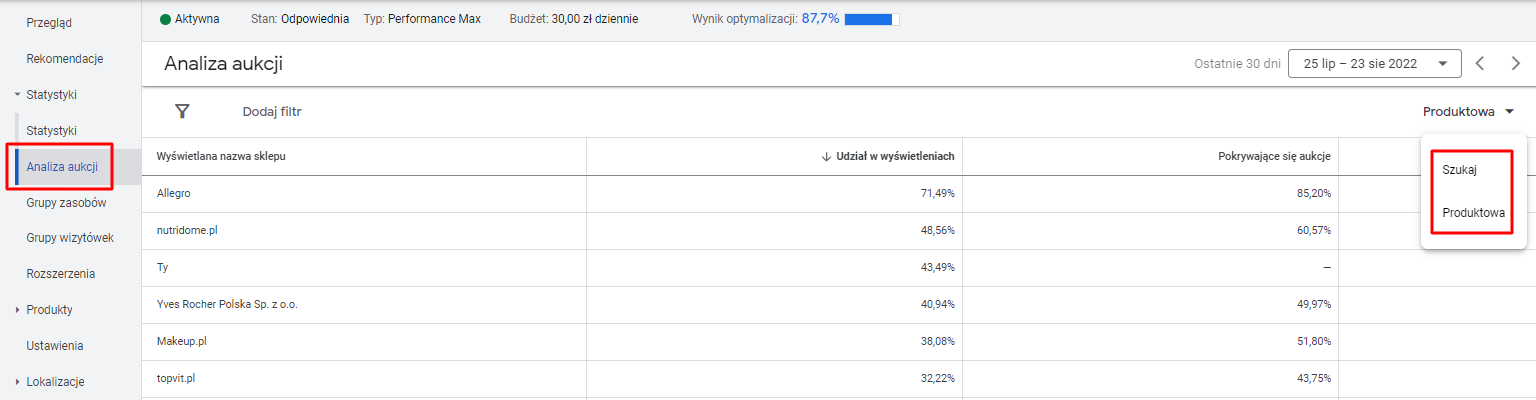
Task: Open Analiza aukcji in the sidebar
Action: point(62,167)
